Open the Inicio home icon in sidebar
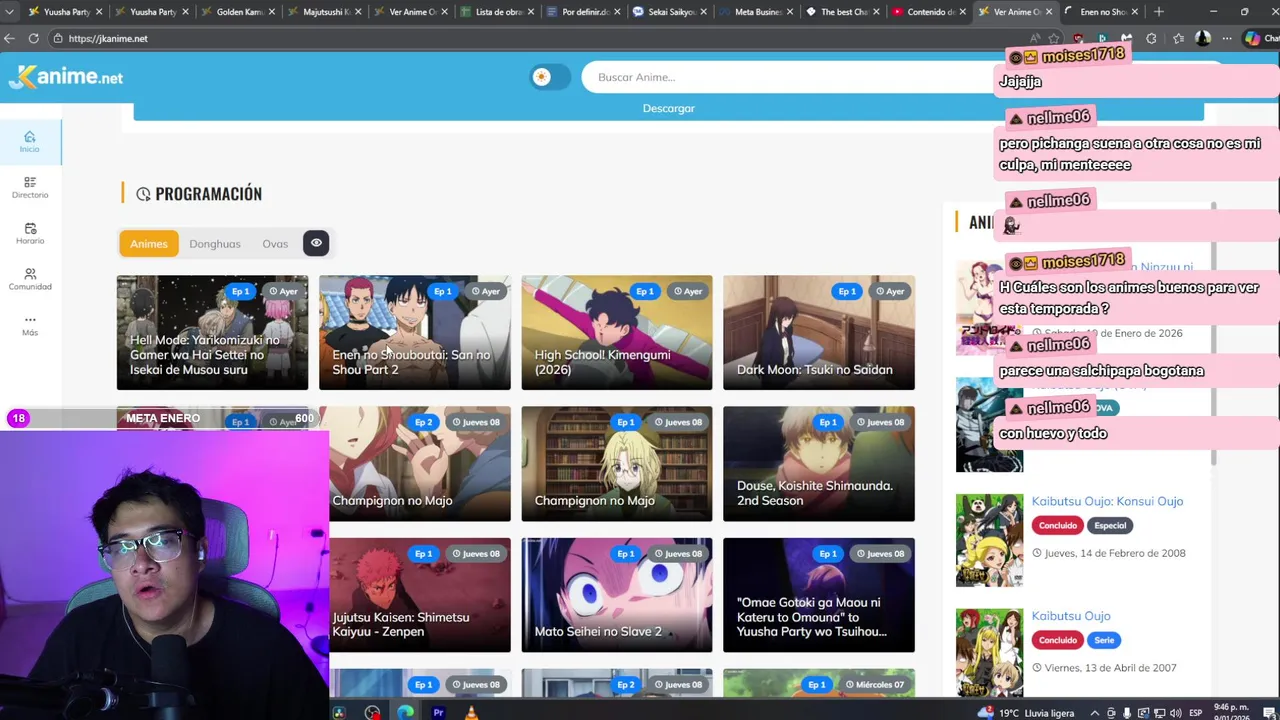1280x720 pixels. pos(30,142)
